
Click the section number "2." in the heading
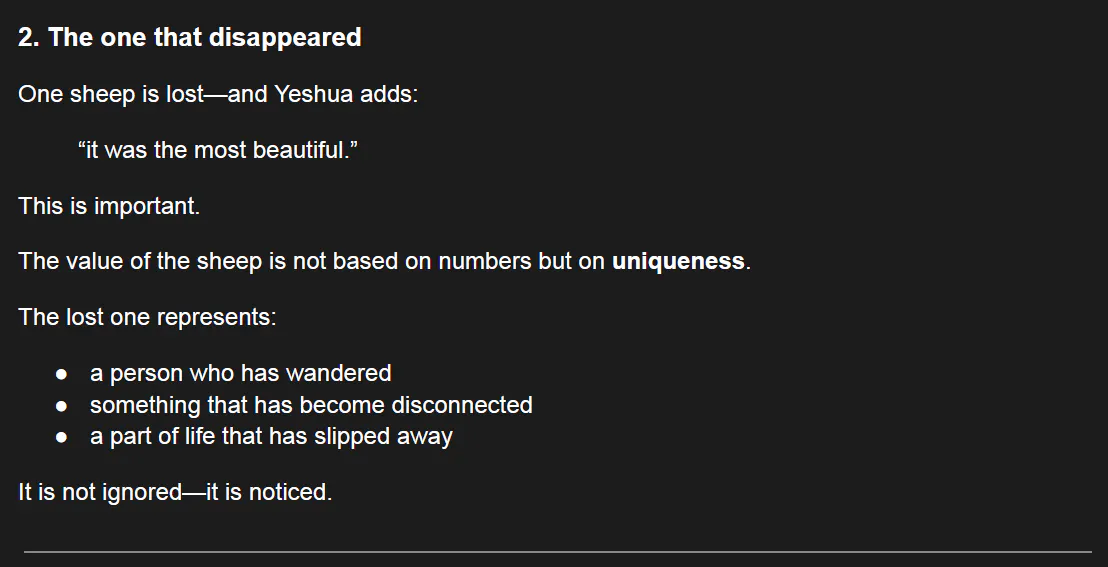[x=28, y=38]
